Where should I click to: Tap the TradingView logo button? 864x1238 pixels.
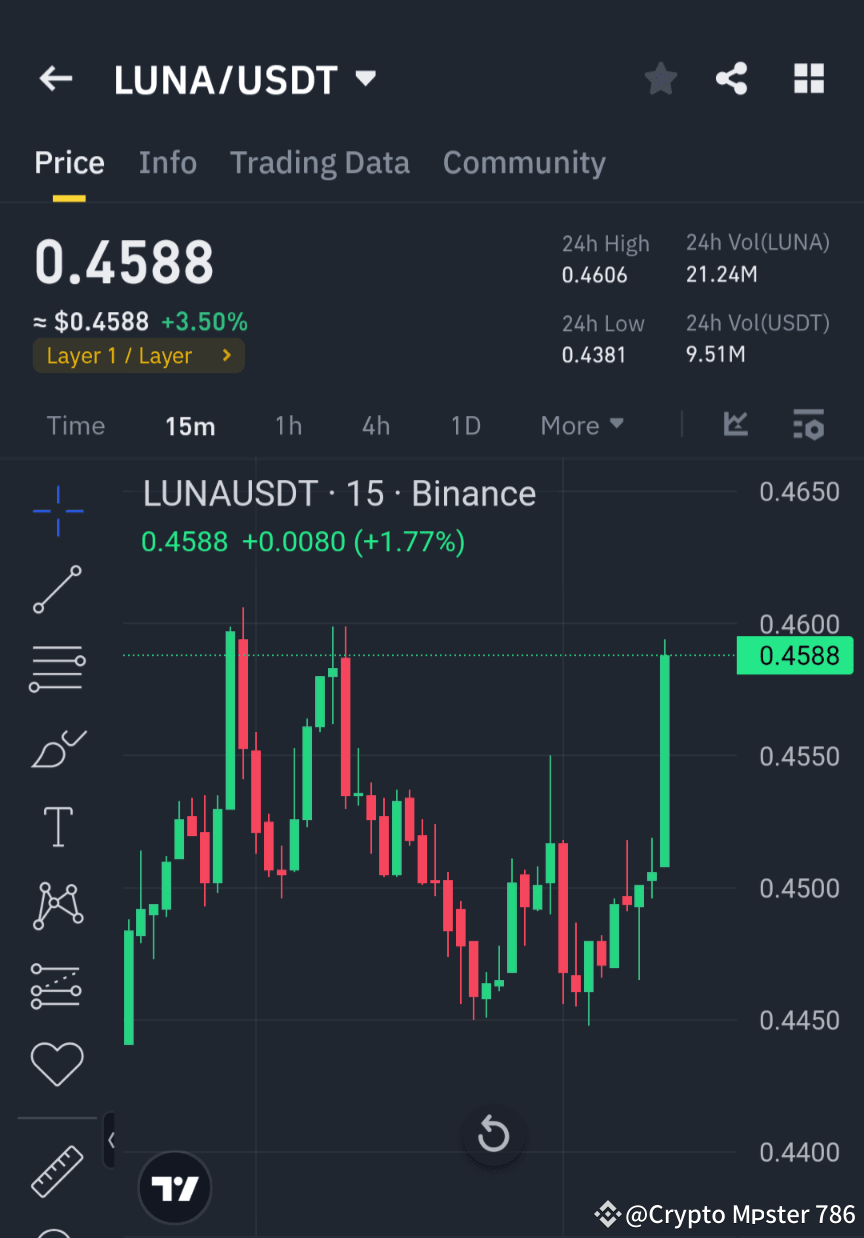click(175, 1188)
